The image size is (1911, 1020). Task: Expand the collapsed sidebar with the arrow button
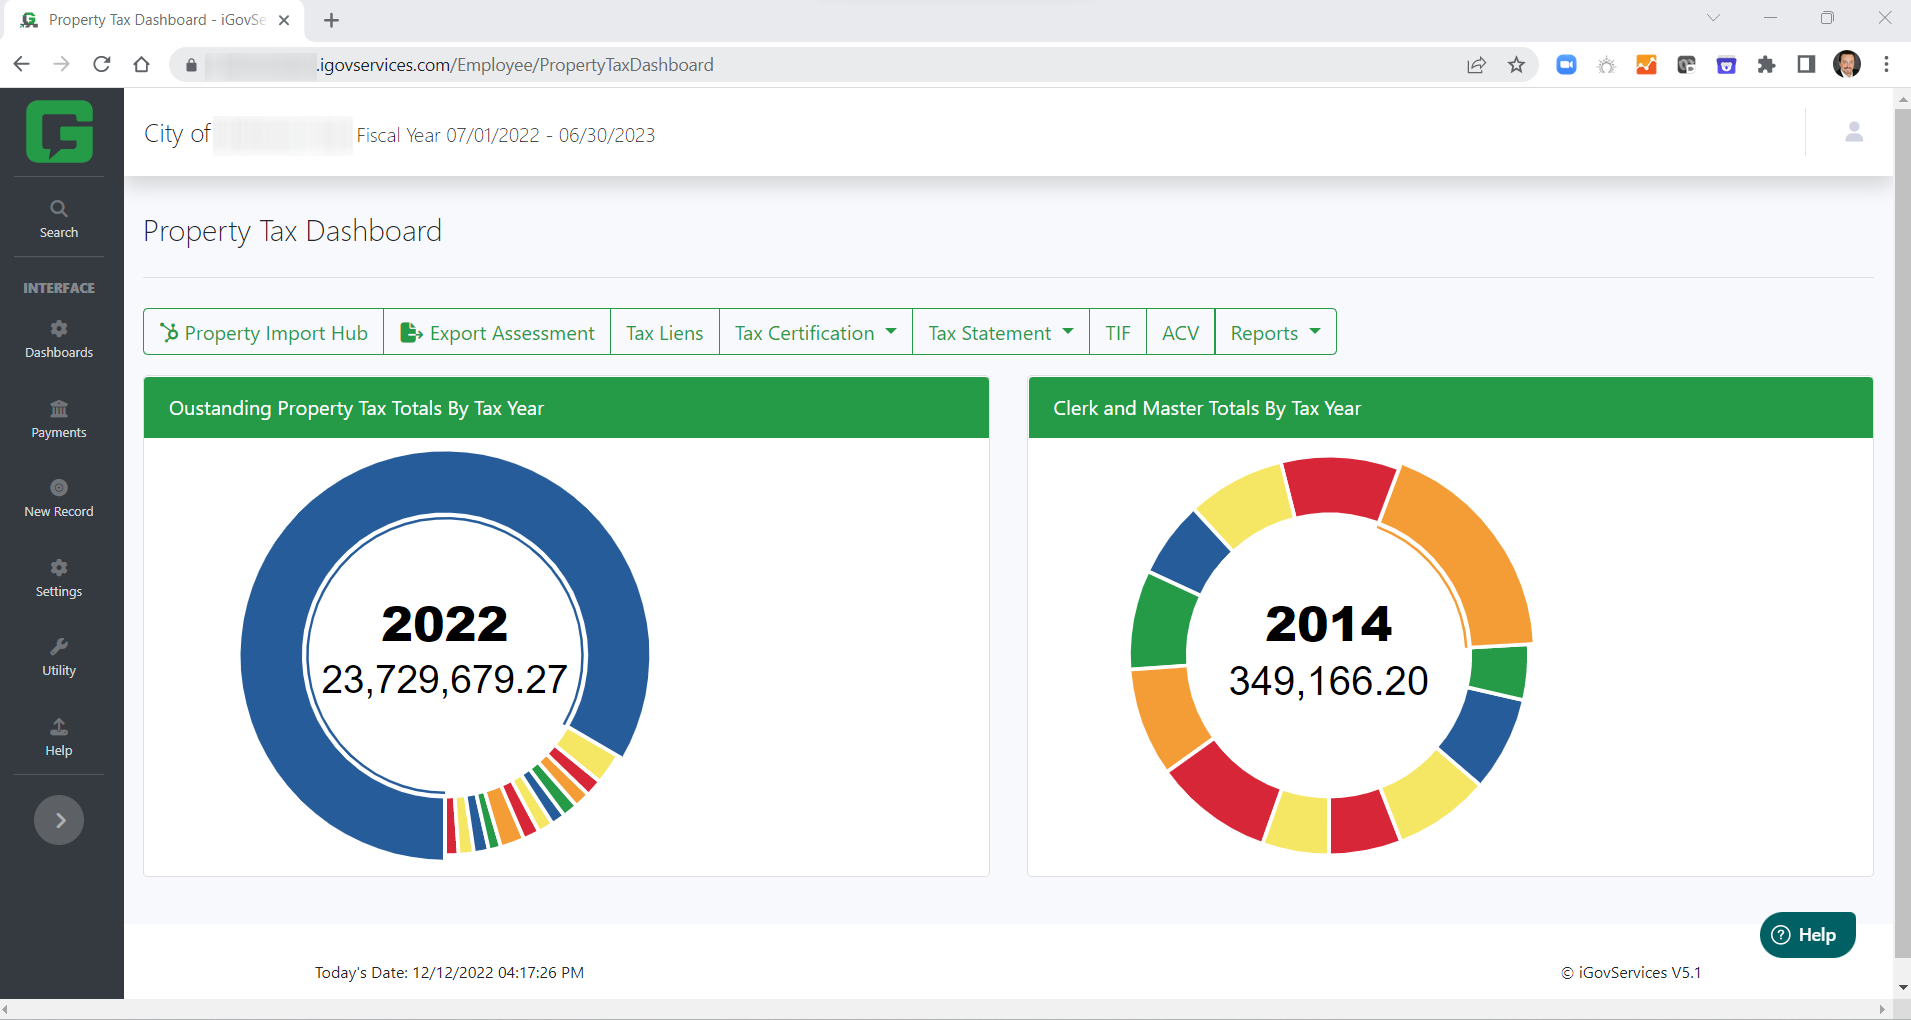pos(59,819)
